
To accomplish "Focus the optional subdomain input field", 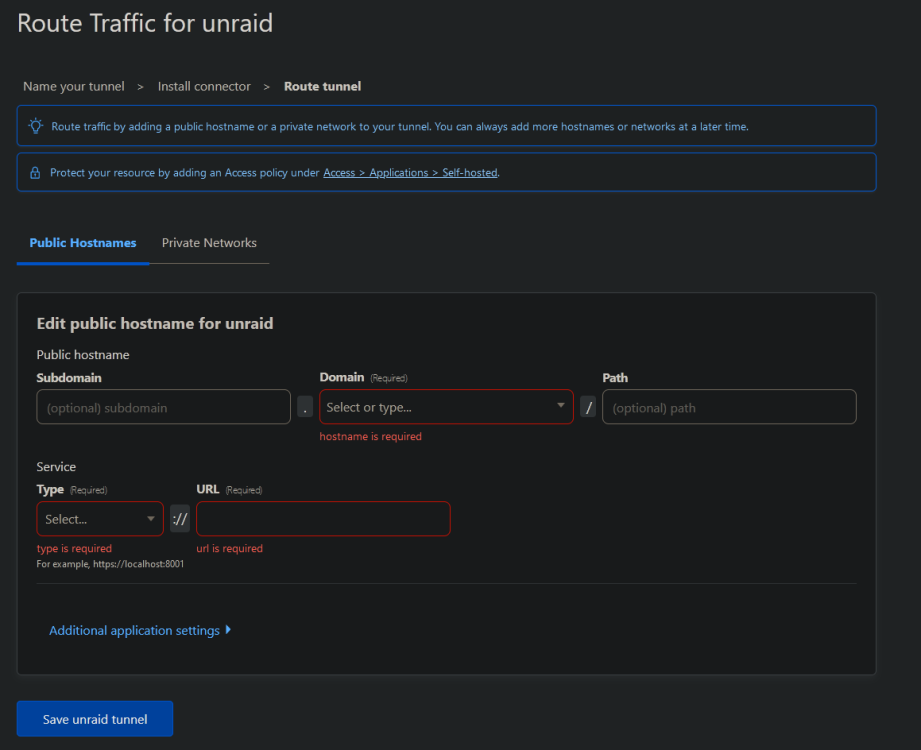I will click(x=163, y=407).
